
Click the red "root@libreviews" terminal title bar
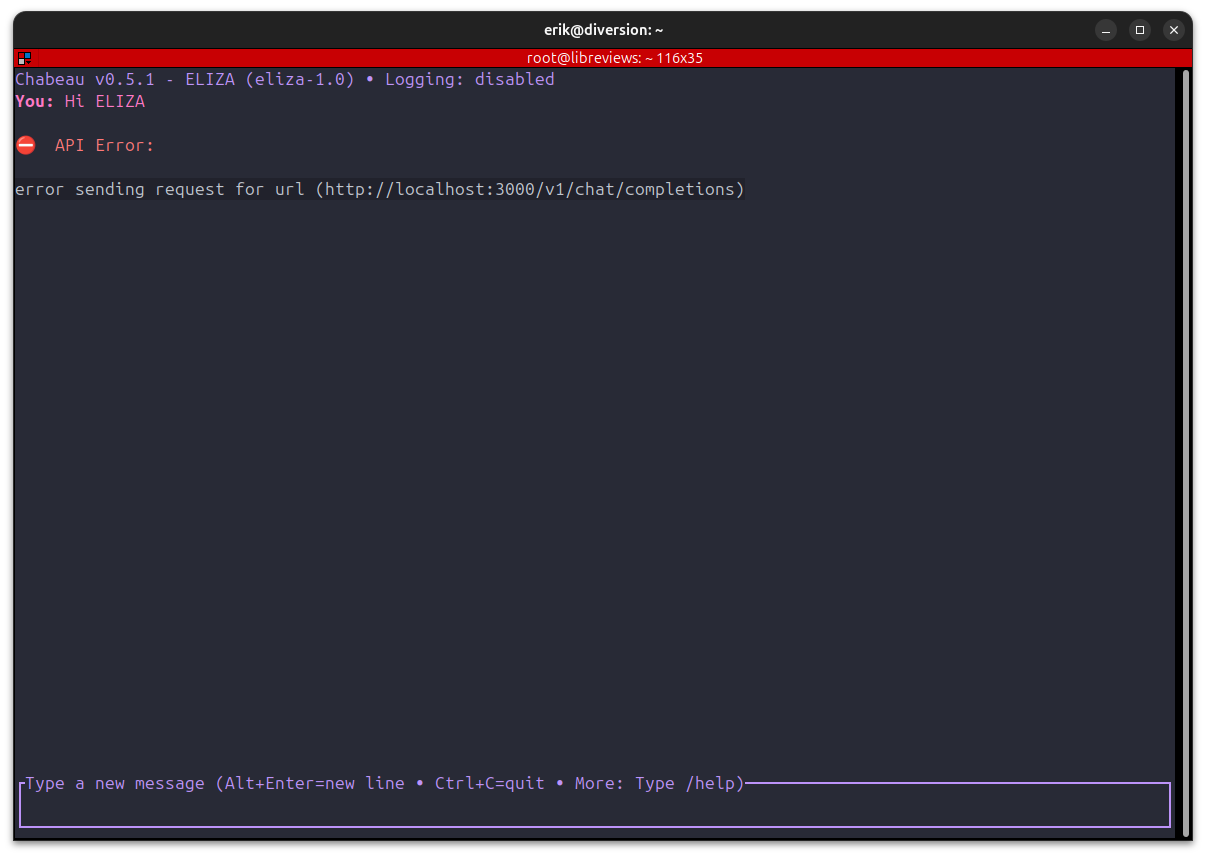pyautogui.click(x=614, y=58)
